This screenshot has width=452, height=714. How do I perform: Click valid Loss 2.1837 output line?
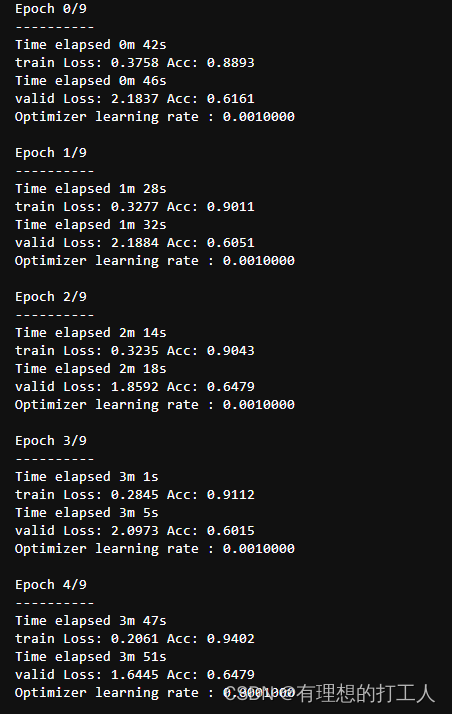(135, 98)
